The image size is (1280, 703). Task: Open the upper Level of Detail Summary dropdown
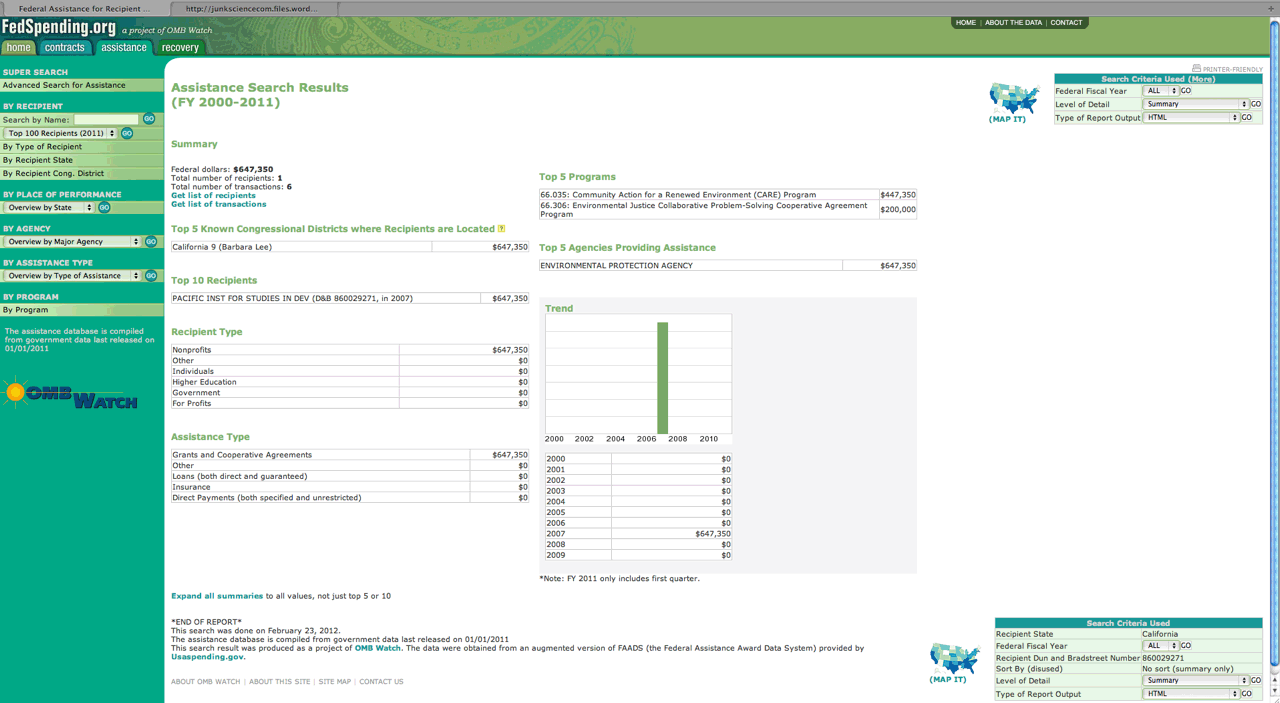click(1196, 104)
